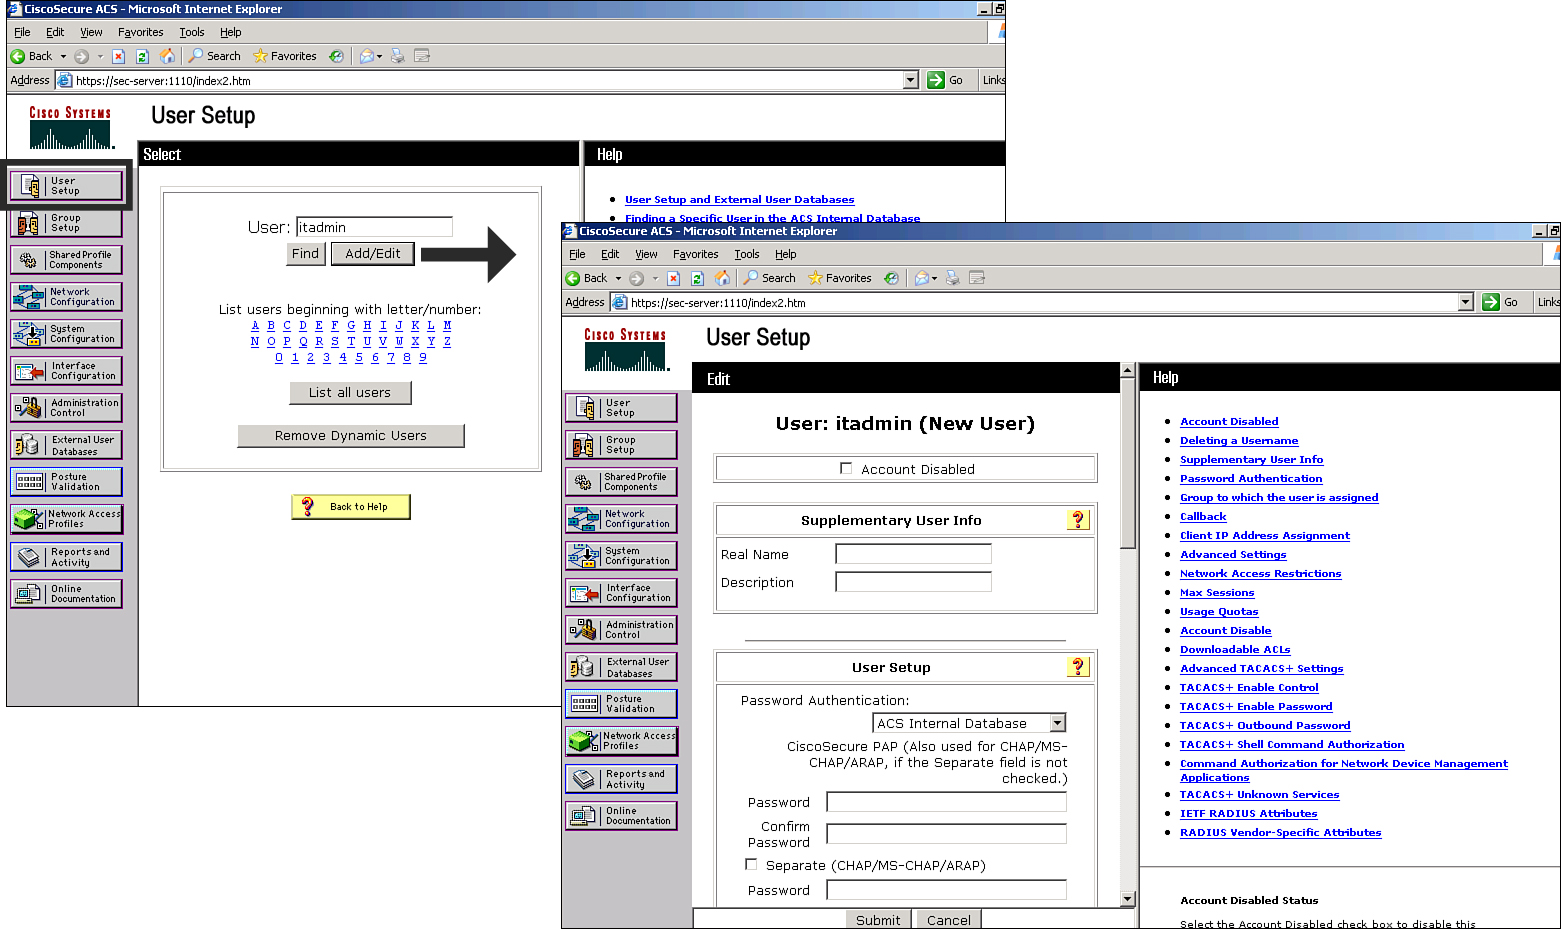
Task: Open Back button history dropdown front window
Action: [x=618, y=278]
